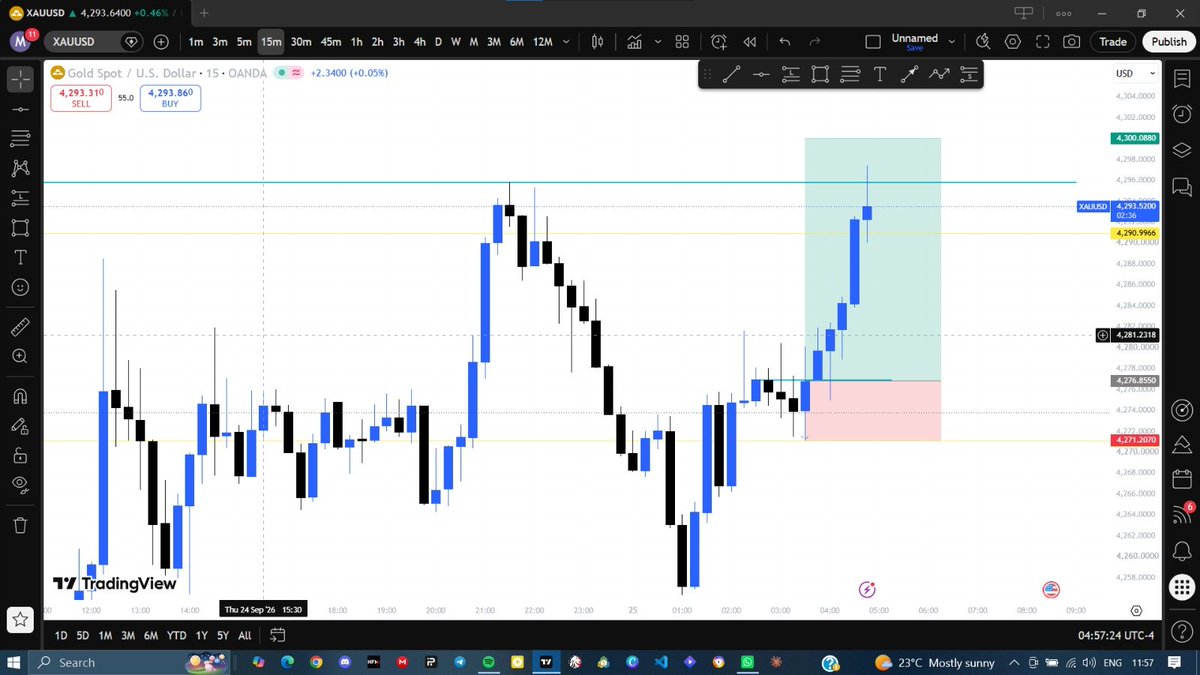
Task: Open timezone 04:57:24 UTC-4 menu
Action: click(x=1118, y=635)
